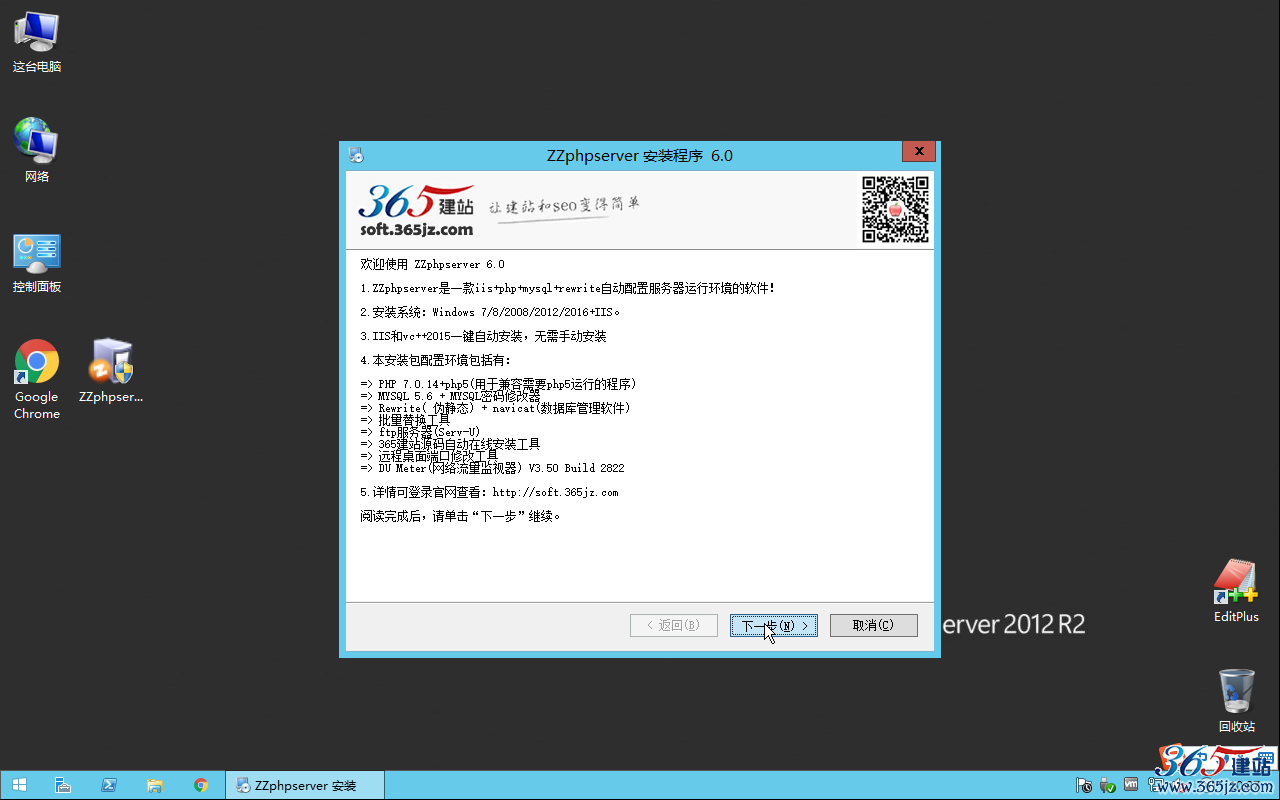Viewport: 1280px width, 800px height.
Task: Click the soft.365jz.com text in header
Action: [416, 230]
